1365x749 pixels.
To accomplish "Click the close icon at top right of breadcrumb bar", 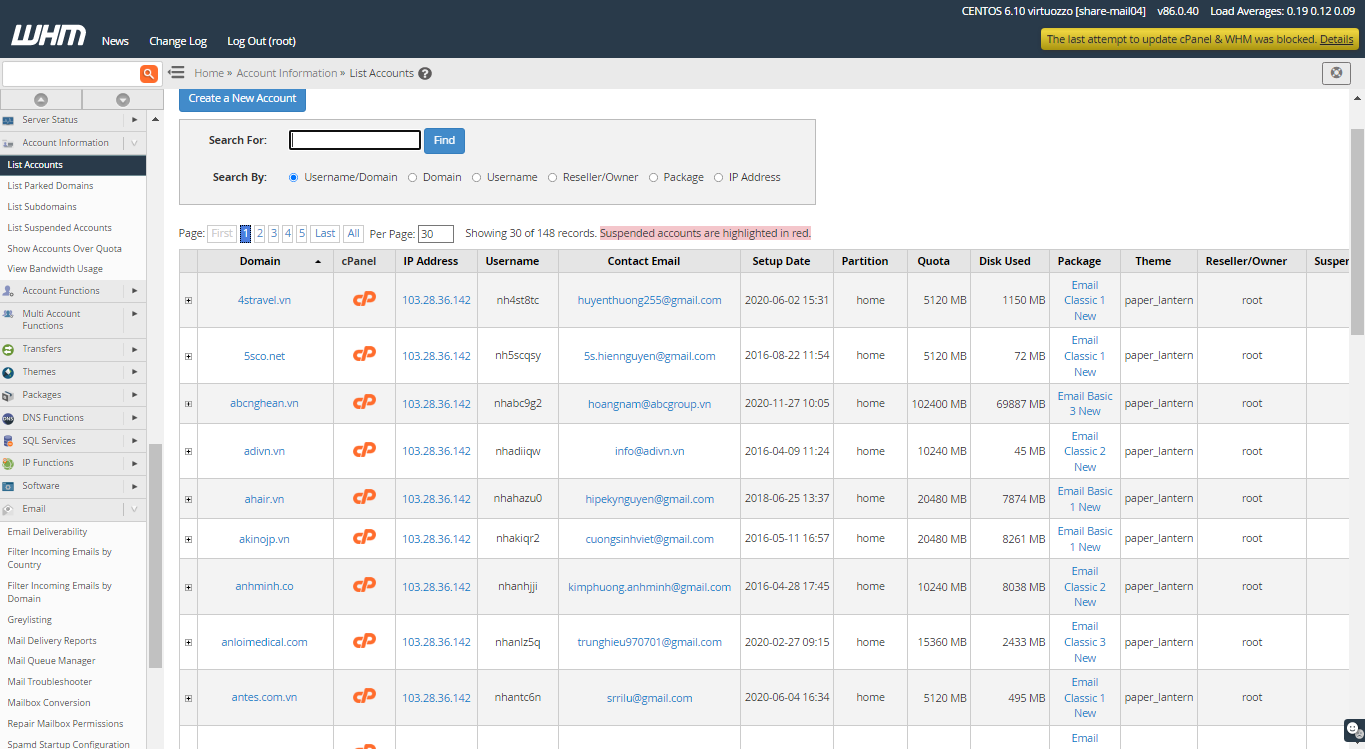I will coord(1335,73).
